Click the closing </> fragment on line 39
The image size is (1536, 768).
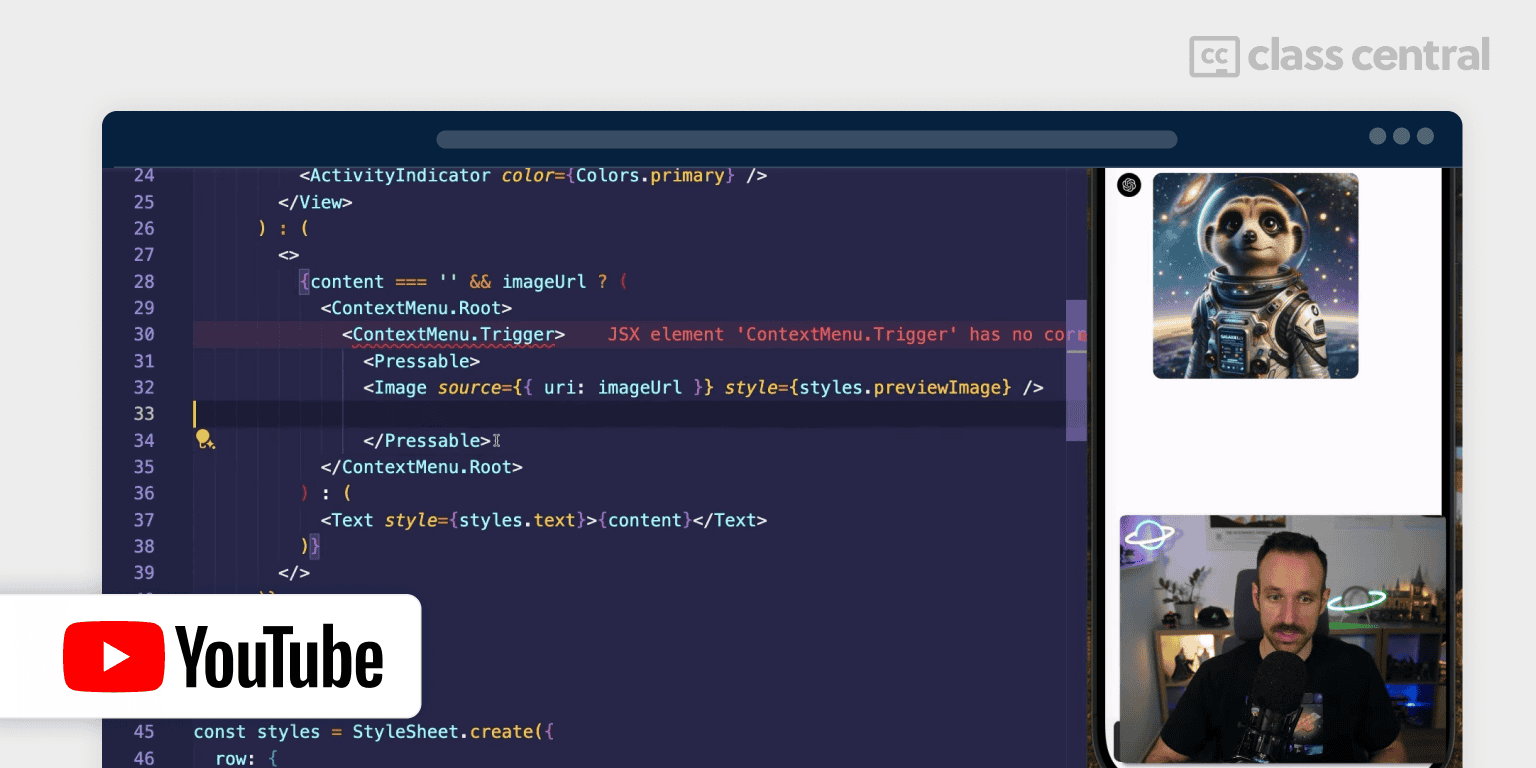294,573
